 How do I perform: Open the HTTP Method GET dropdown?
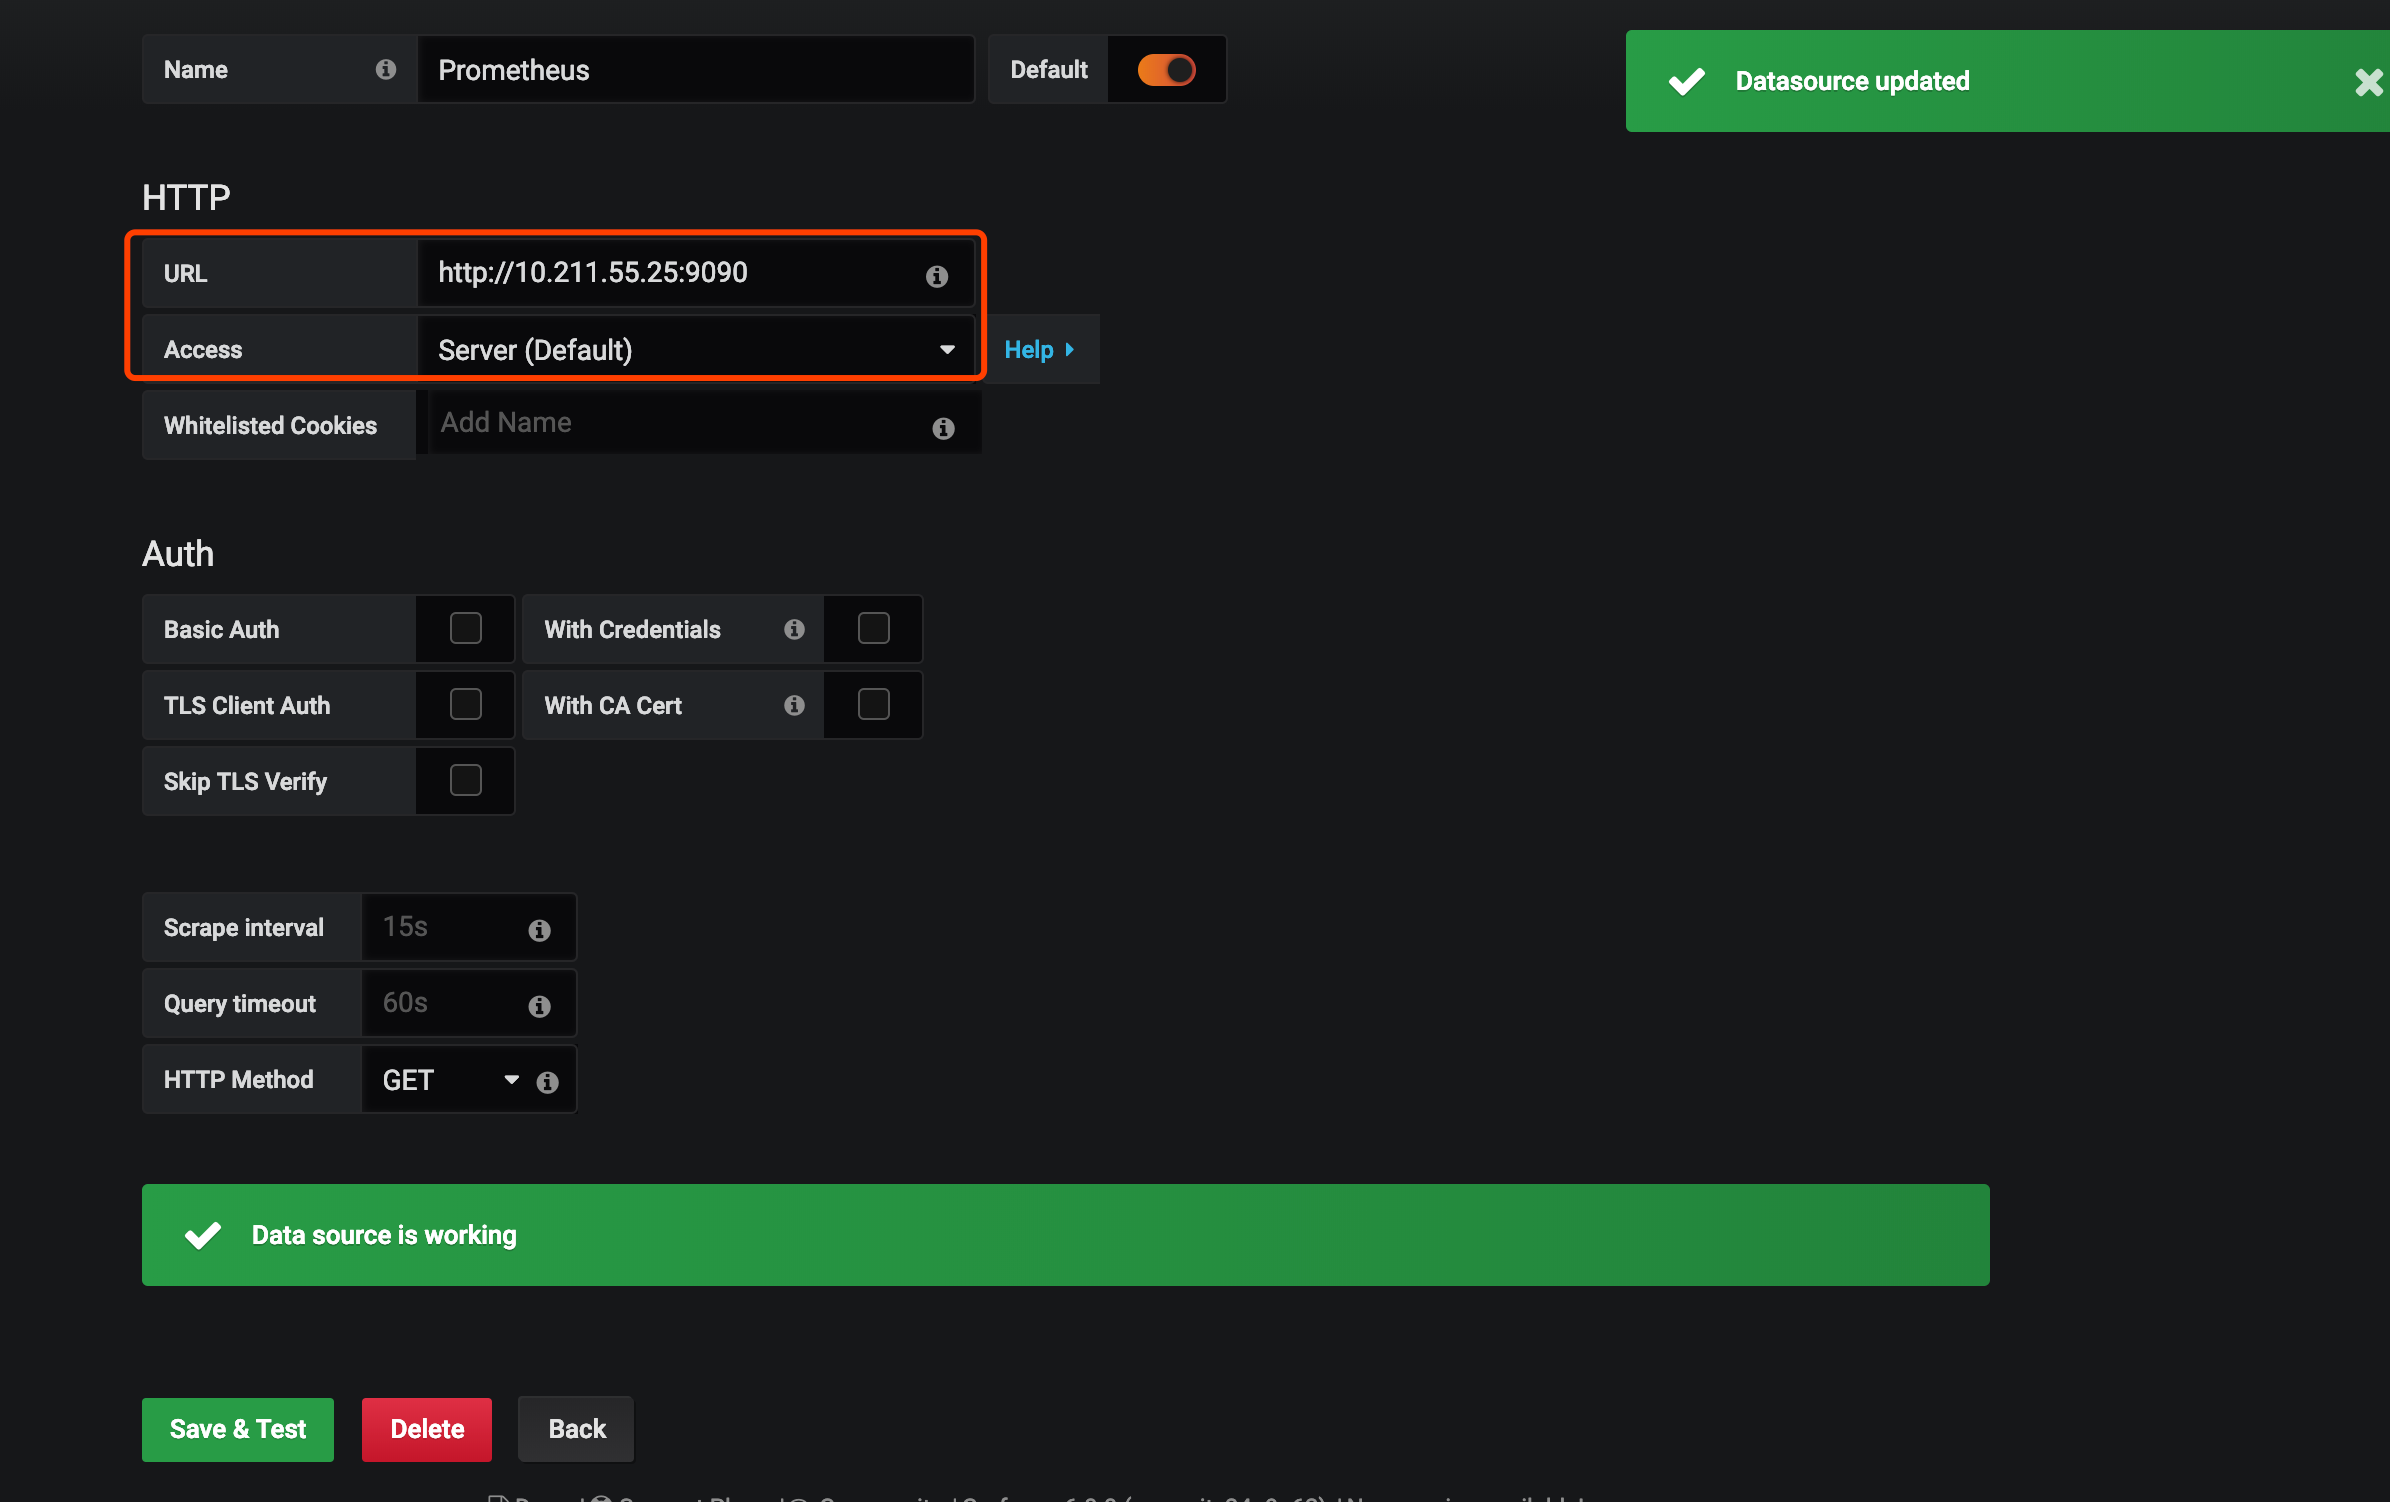coord(450,1080)
